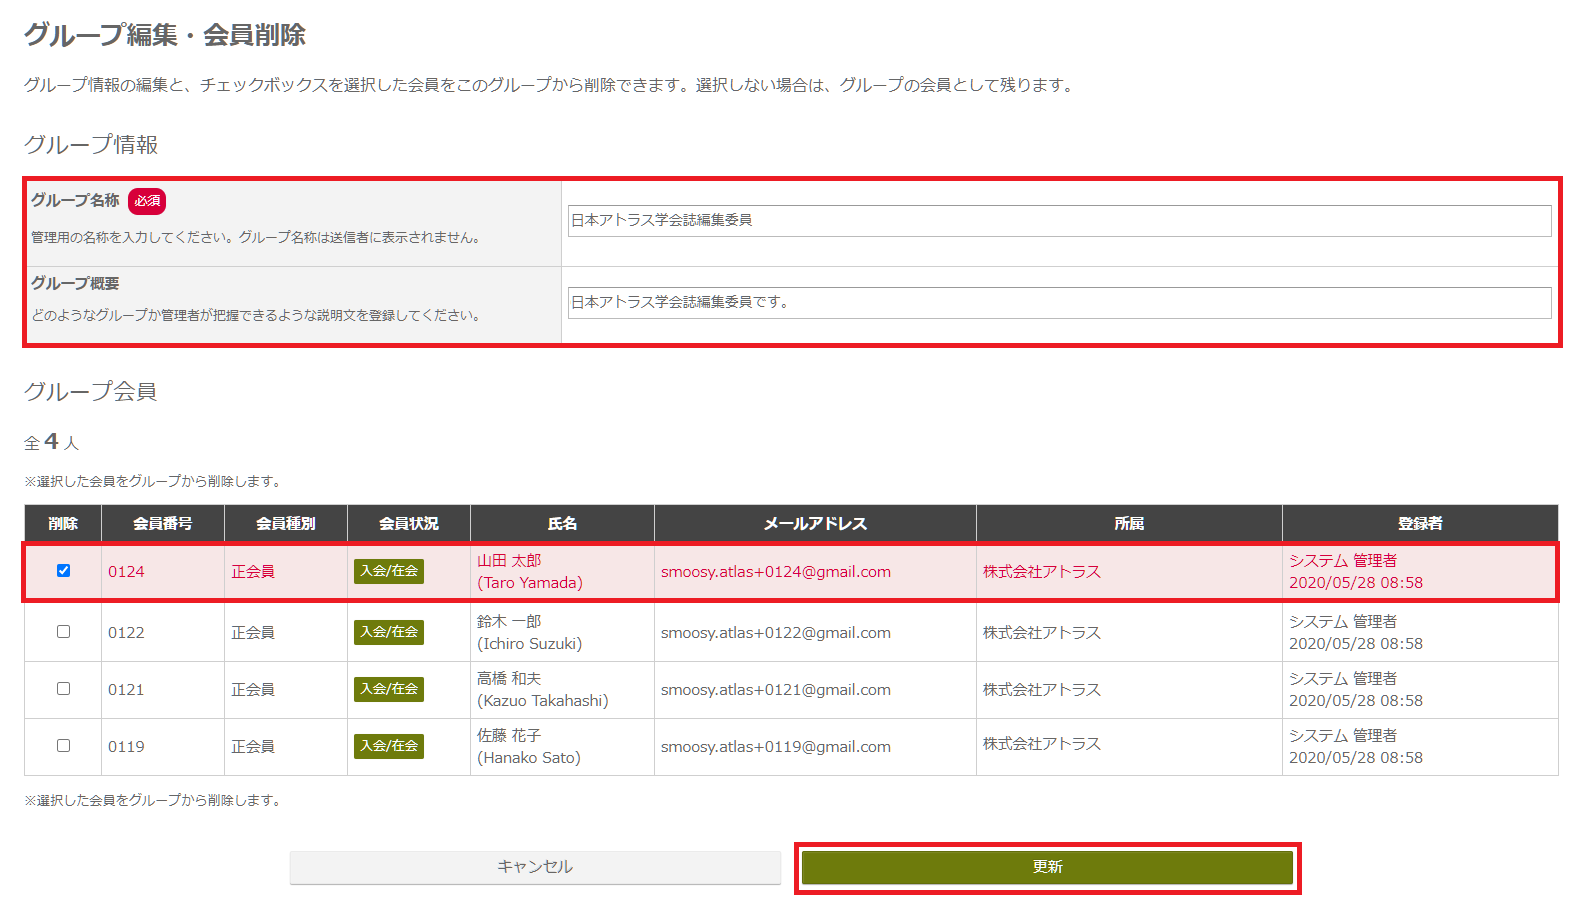The width and height of the screenshot is (1583, 907).
Task: Click email smoosy.atlas+0122@gmail.com
Action: (775, 633)
